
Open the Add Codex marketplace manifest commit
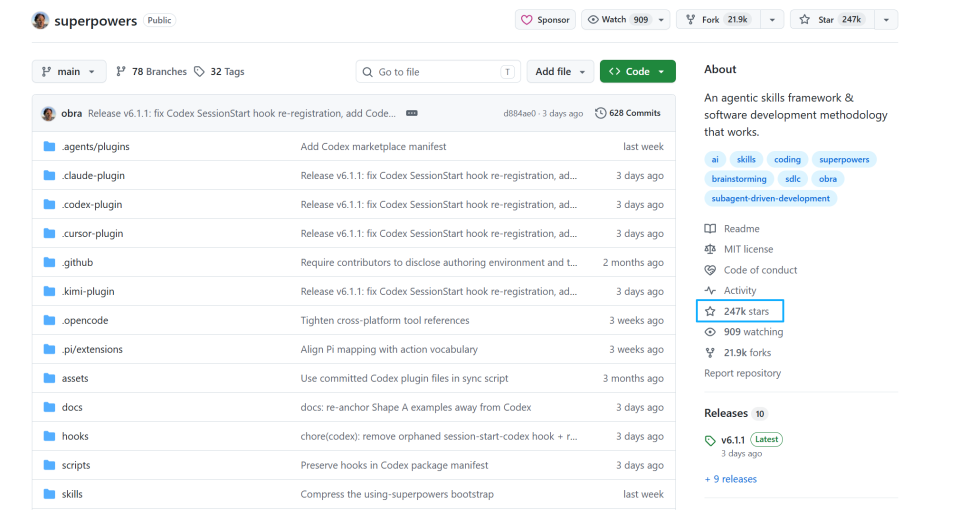click(373, 146)
